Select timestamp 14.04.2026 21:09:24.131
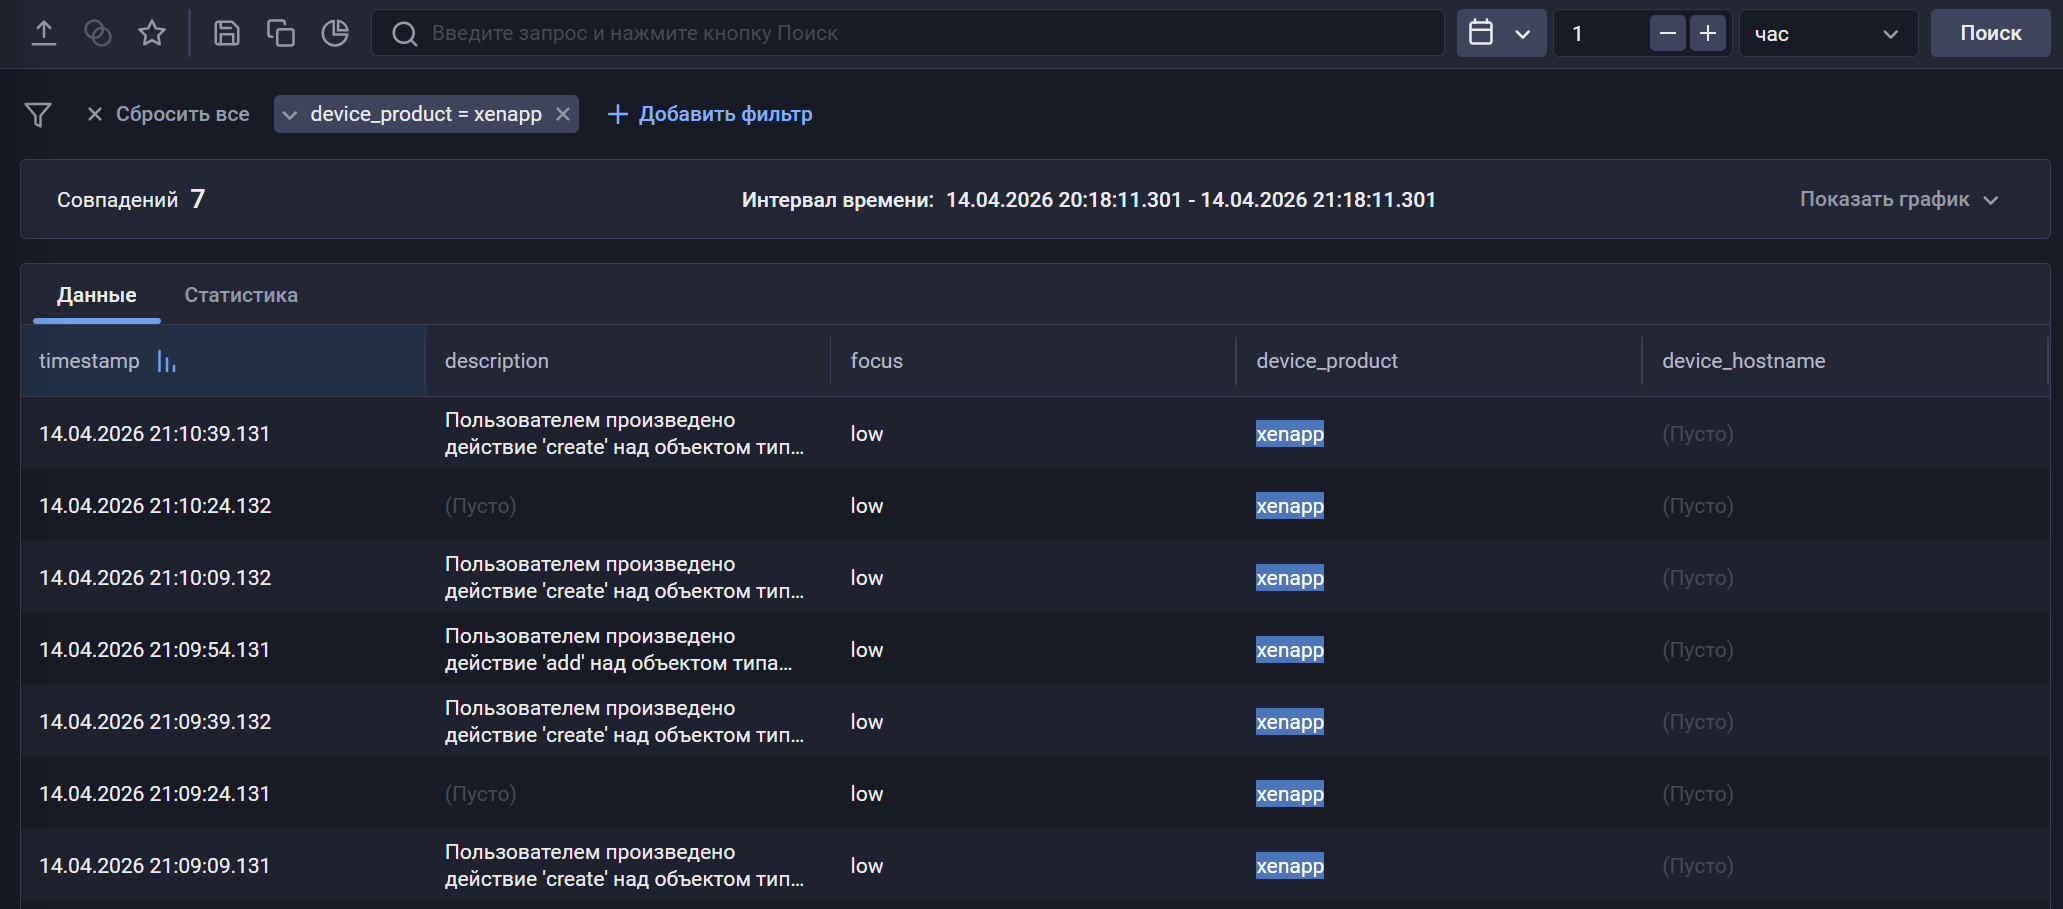The image size is (2063, 909). coord(155,794)
